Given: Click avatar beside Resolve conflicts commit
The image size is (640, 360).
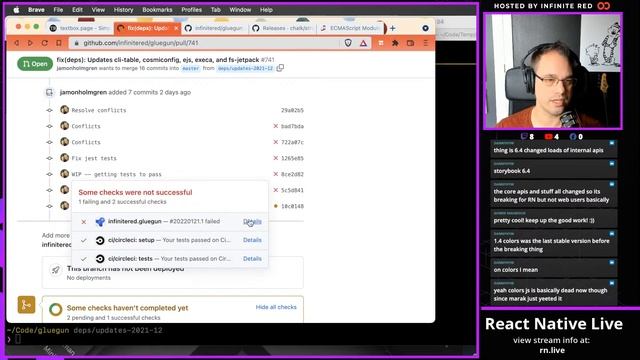Looking at the screenshot, I should [64, 110].
